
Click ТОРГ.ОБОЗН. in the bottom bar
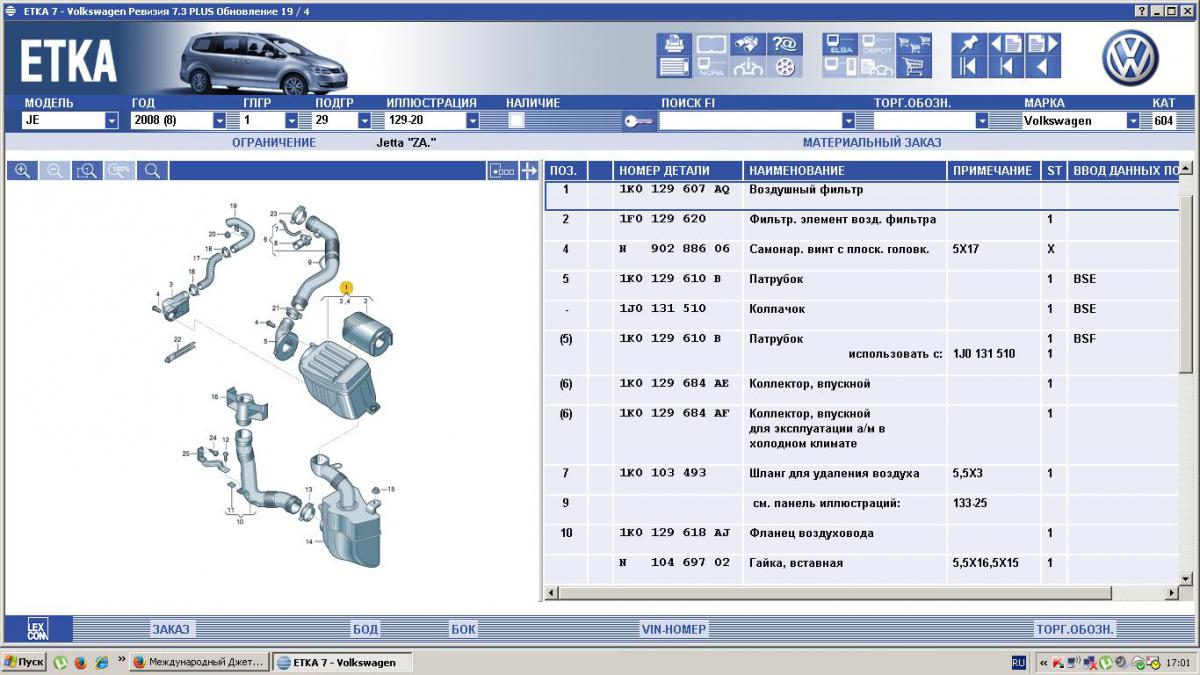[1075, 629]
